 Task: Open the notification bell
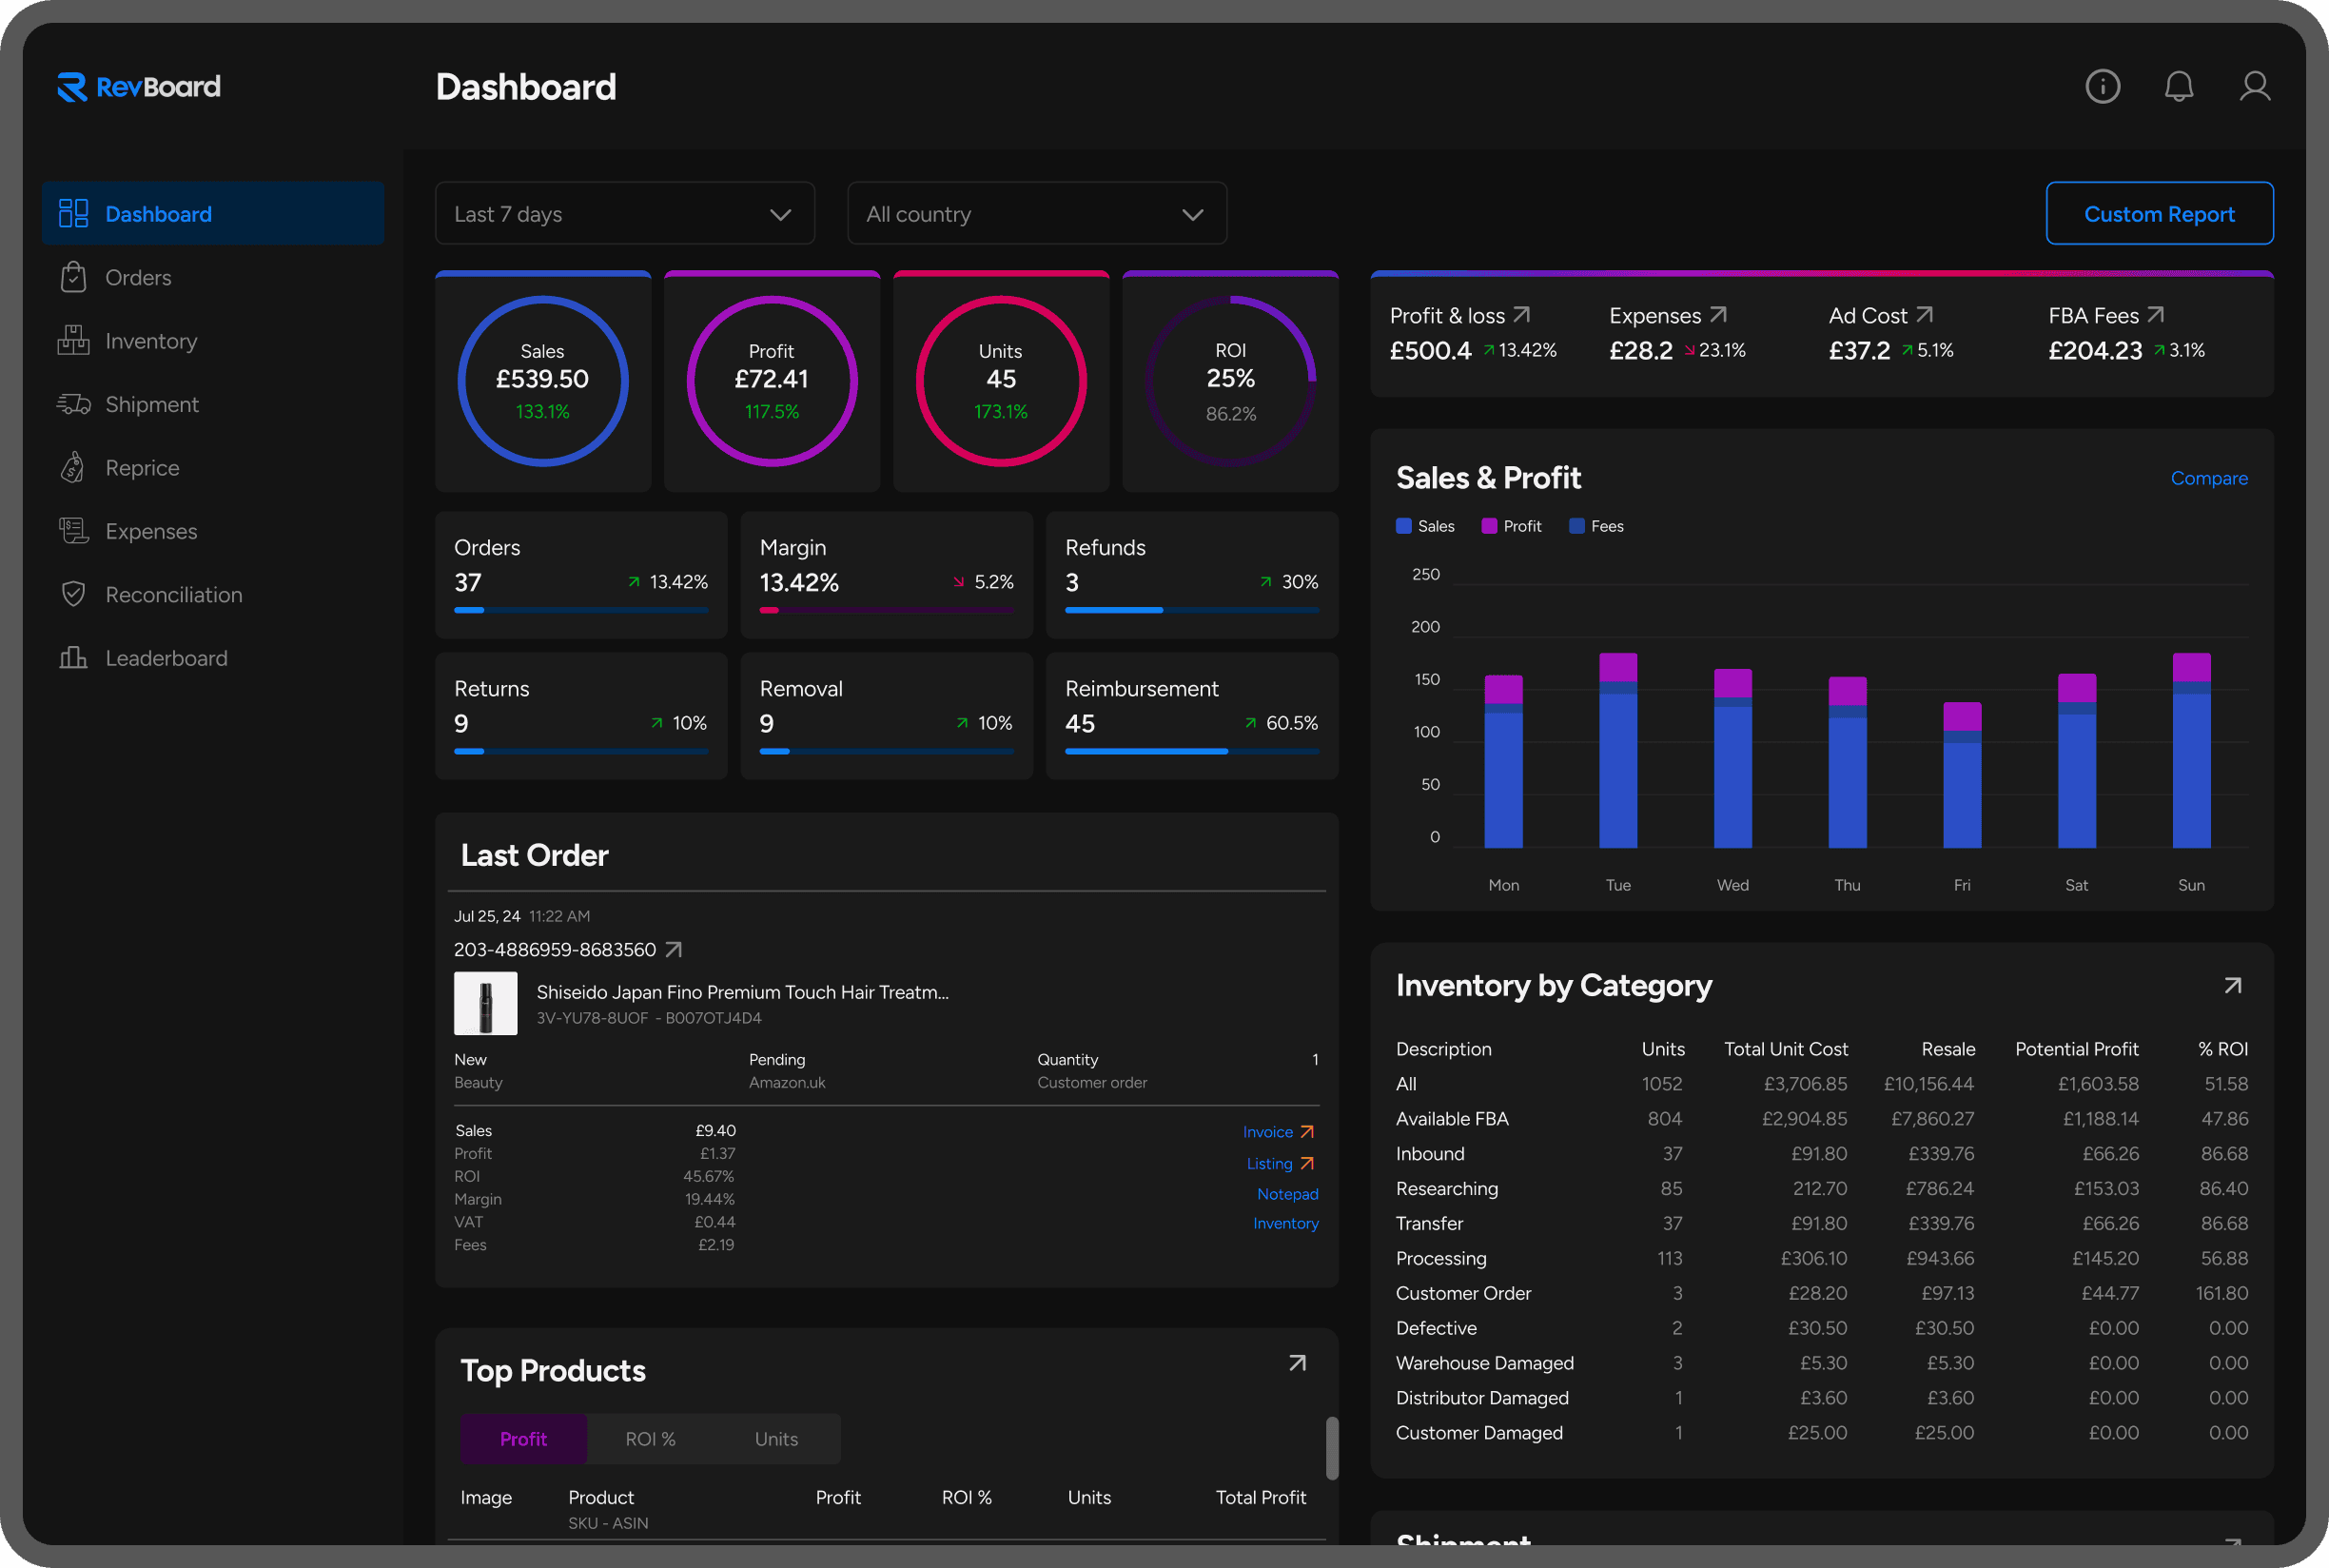2179,87
